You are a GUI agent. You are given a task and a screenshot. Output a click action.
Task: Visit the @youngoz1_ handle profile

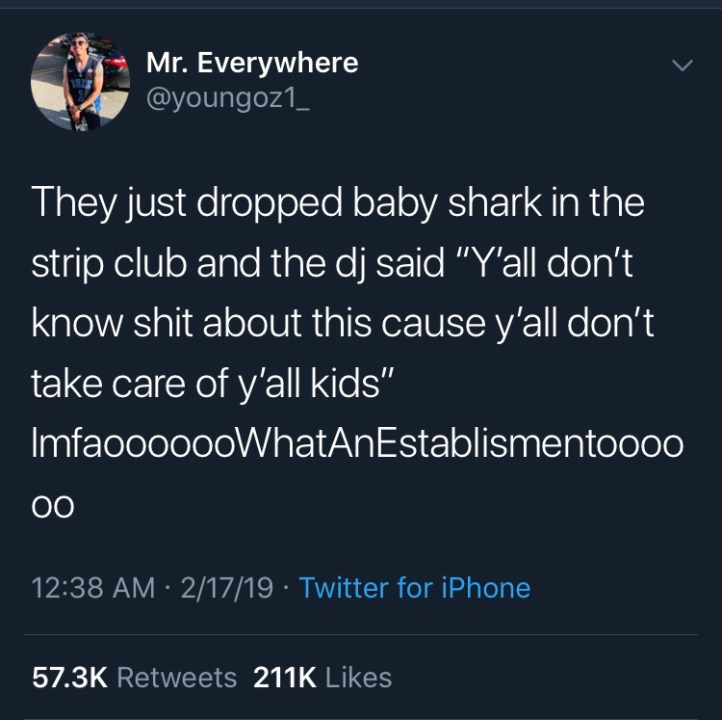228,98
